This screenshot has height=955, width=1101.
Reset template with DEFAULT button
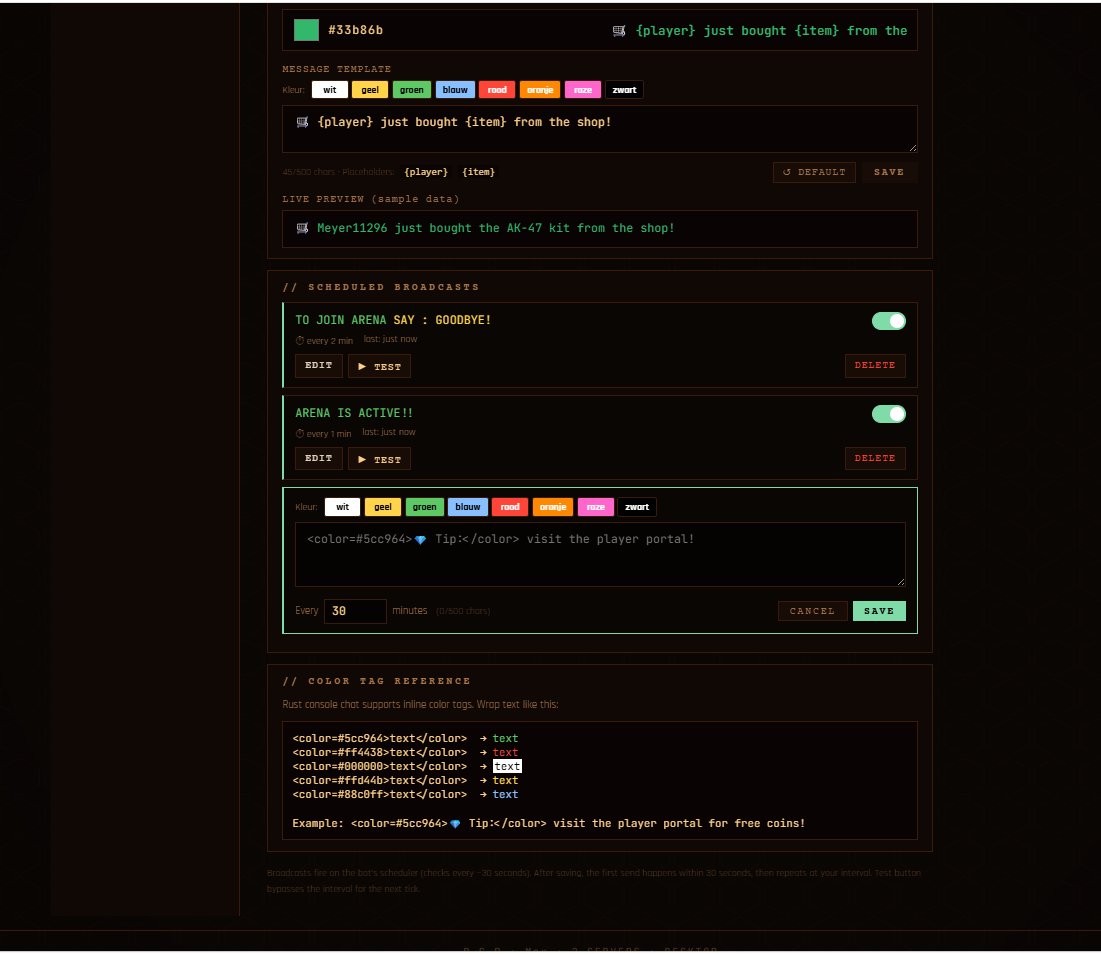pos(814,172)
